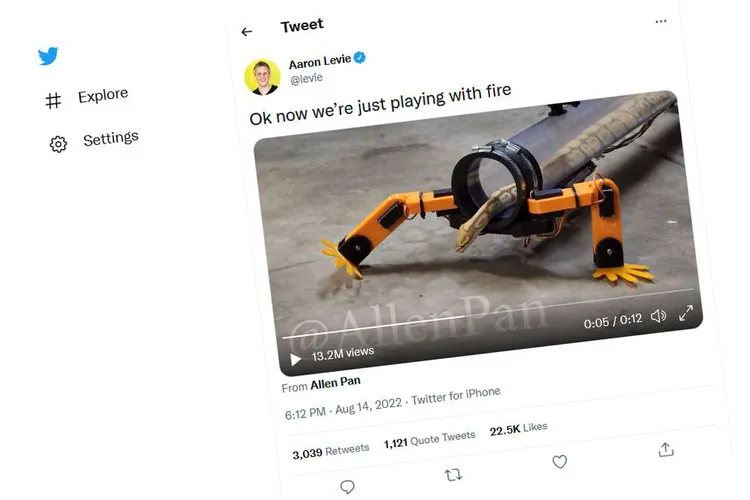
Task: Play the video with the play button
Action: point(295,359)
